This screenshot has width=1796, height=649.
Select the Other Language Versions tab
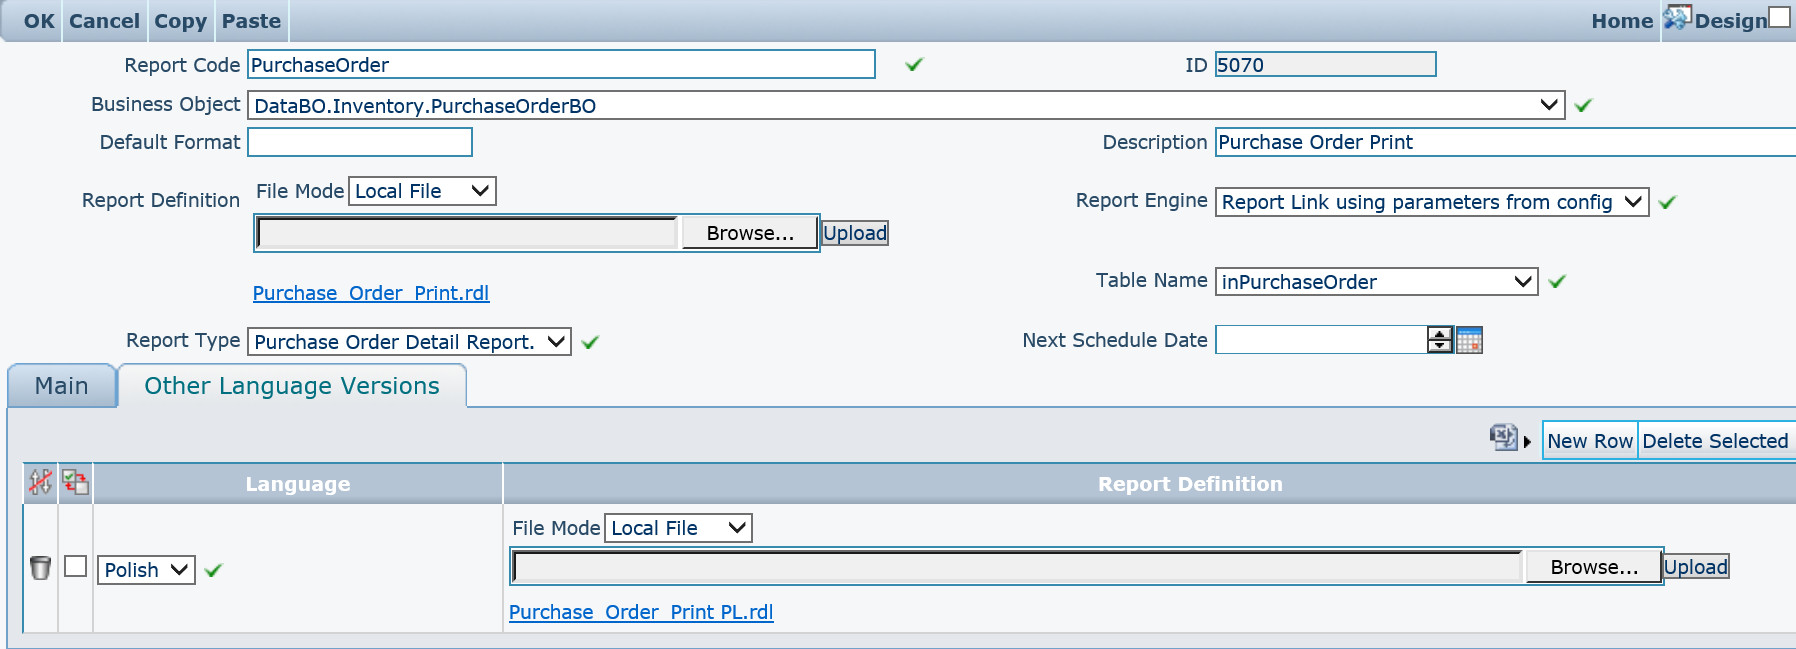pos(291,386)
